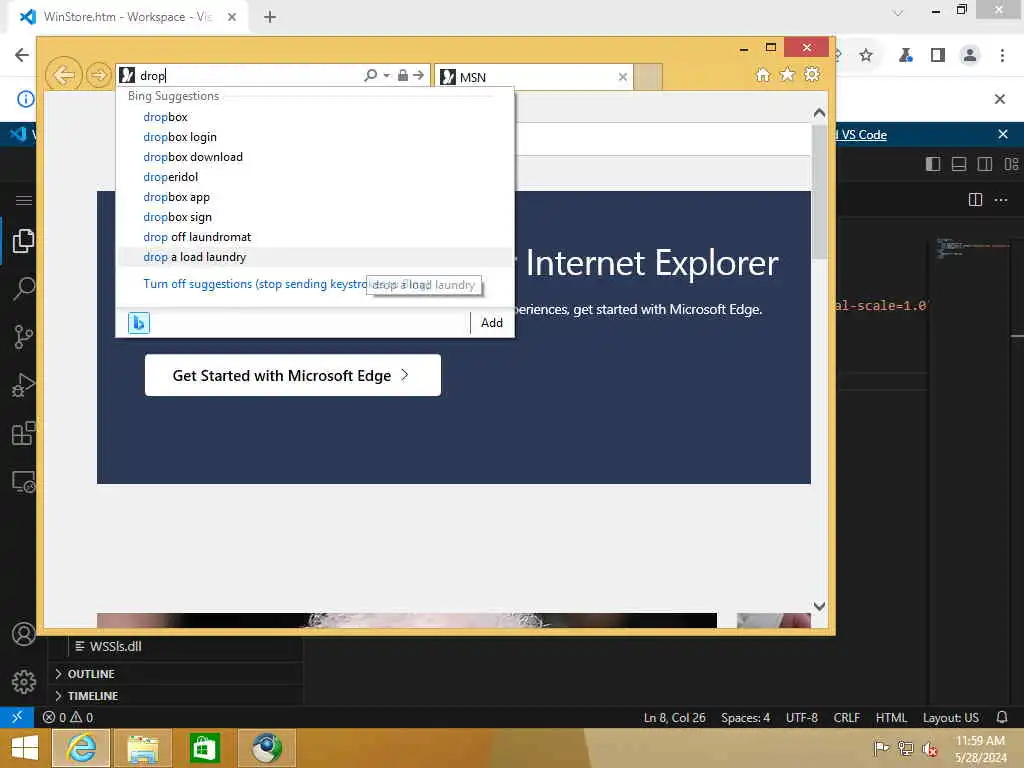1024x768 pixels.
Task: Click 'Layout: US' status item
Action: pyautogui.click(x=951, y=717)
